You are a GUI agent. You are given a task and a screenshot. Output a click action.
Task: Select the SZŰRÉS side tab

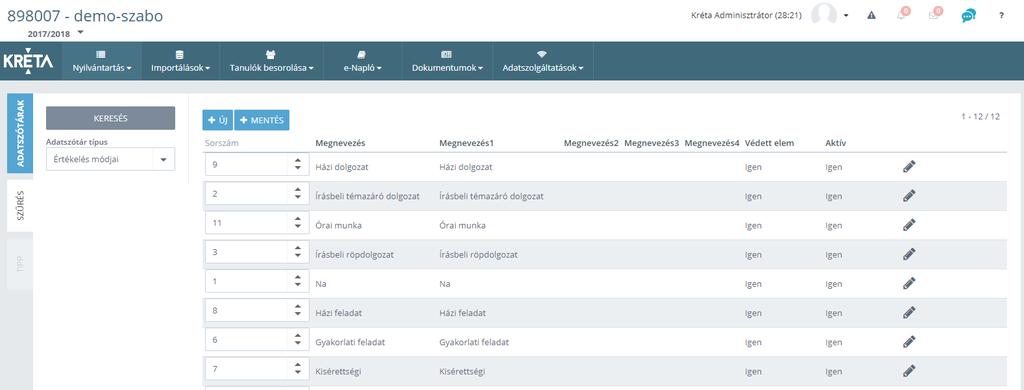tap(20, 205)
